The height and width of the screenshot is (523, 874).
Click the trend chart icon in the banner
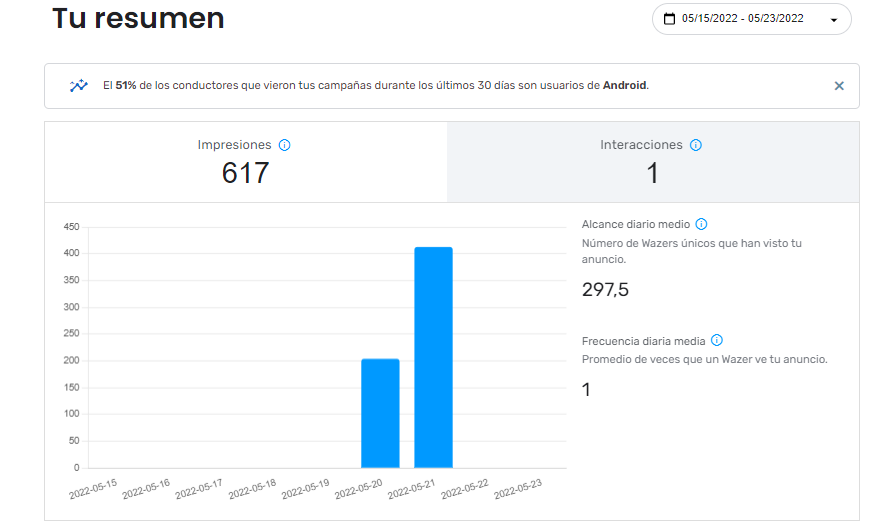click(x=78, y=86)
